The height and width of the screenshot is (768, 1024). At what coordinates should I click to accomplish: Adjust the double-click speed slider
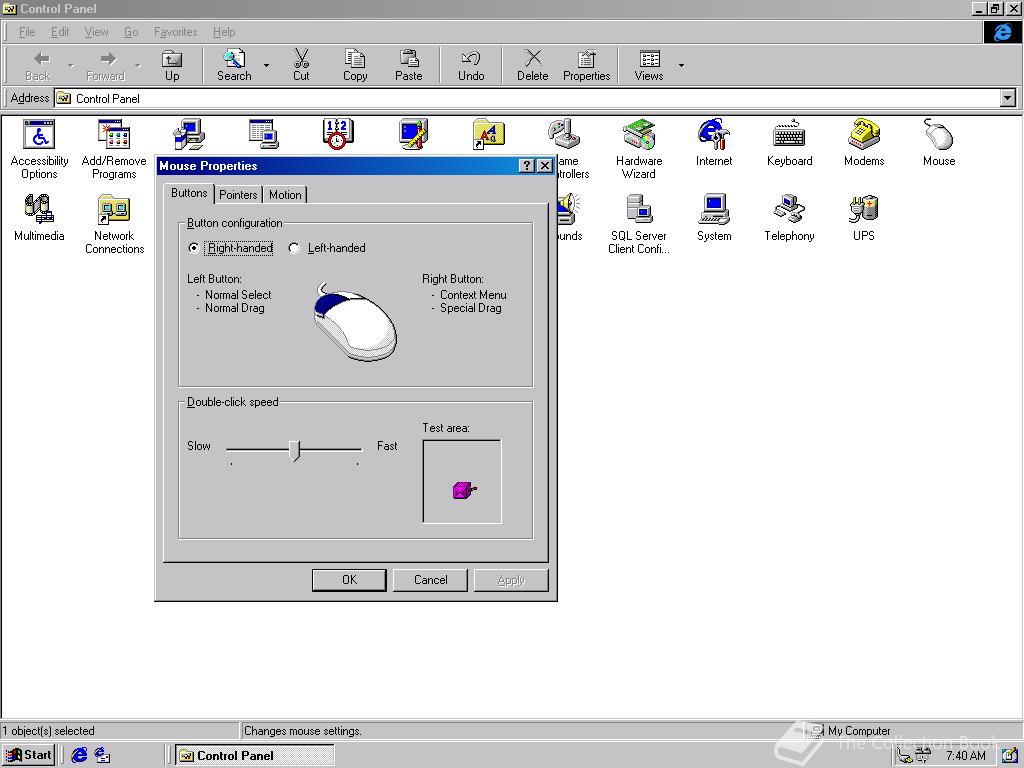click(x=295, y=450)
